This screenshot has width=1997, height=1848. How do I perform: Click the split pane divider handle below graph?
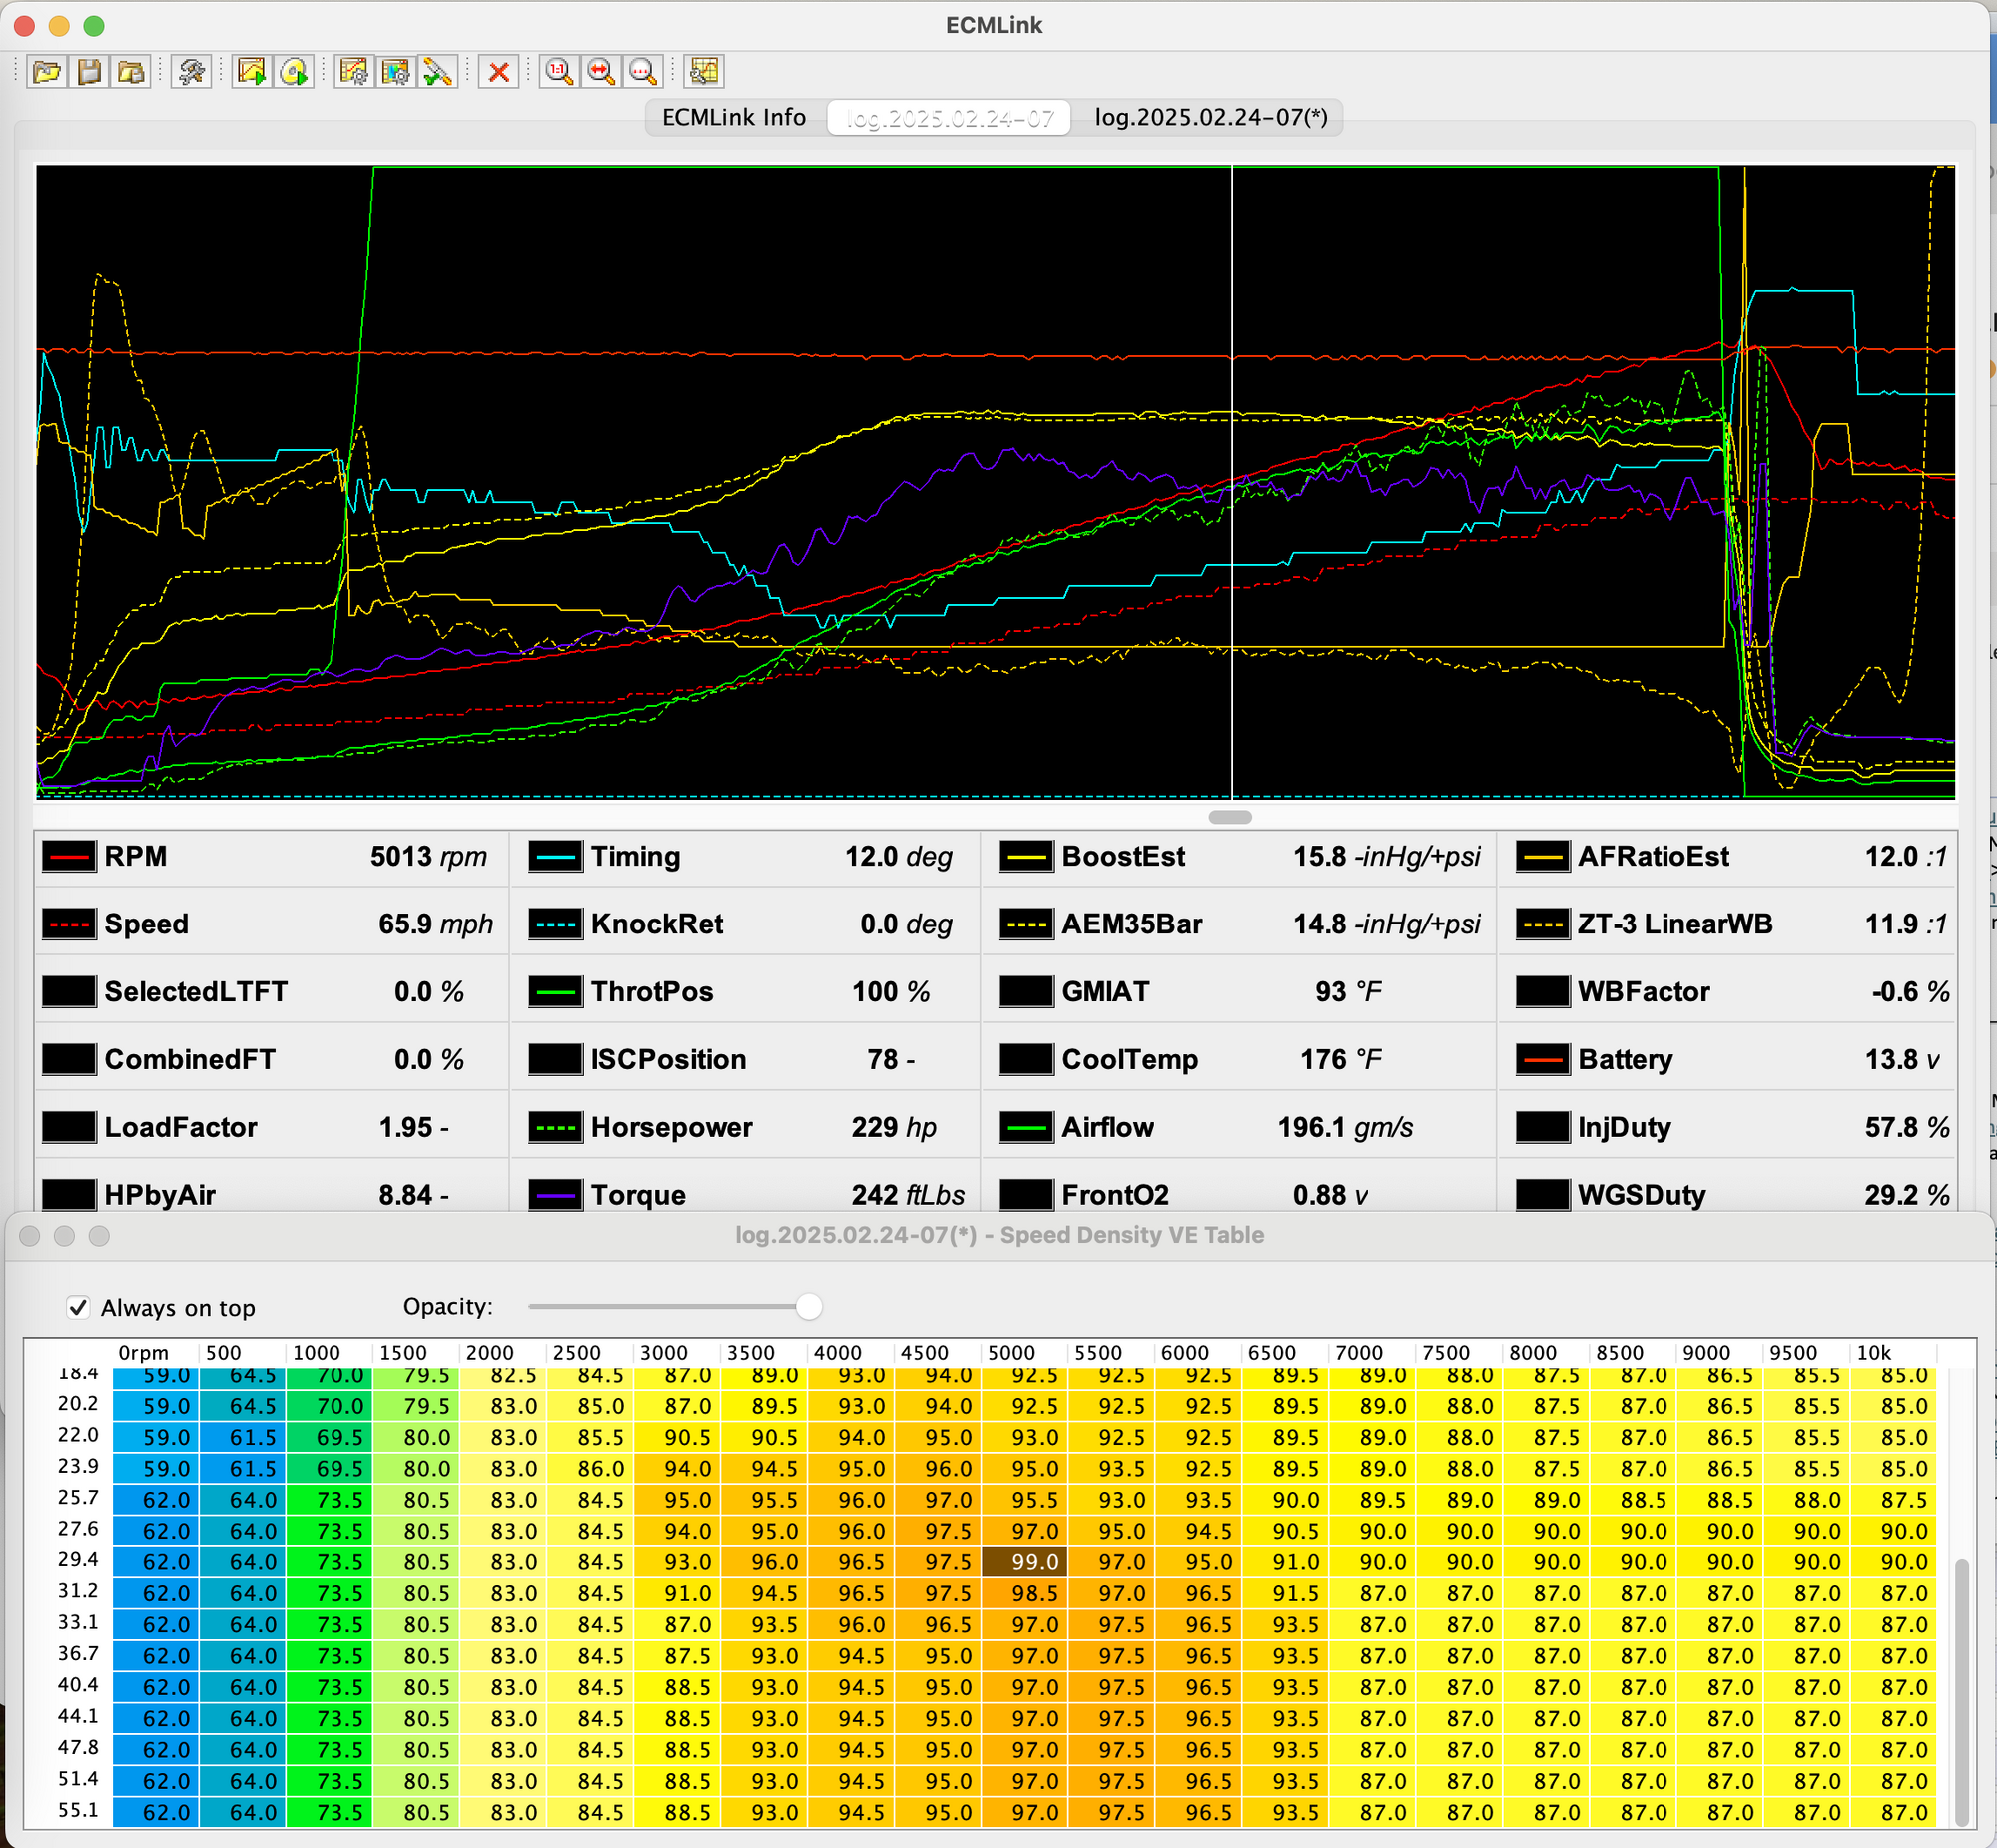[1230, 817]
